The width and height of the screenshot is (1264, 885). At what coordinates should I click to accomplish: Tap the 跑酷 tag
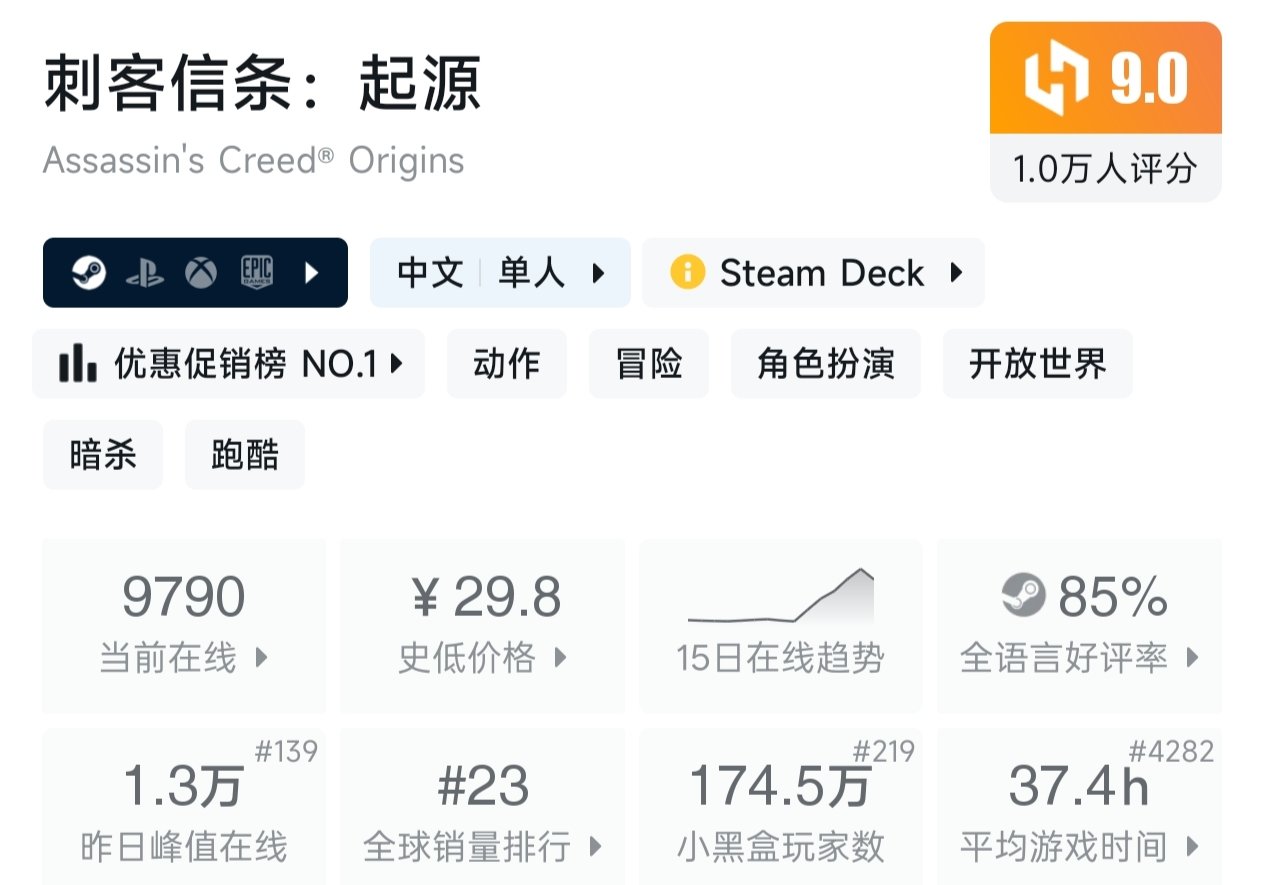tap(245, 455)
